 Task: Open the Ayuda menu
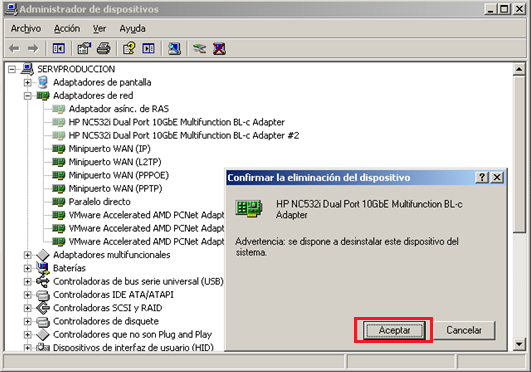coord(132,29)
